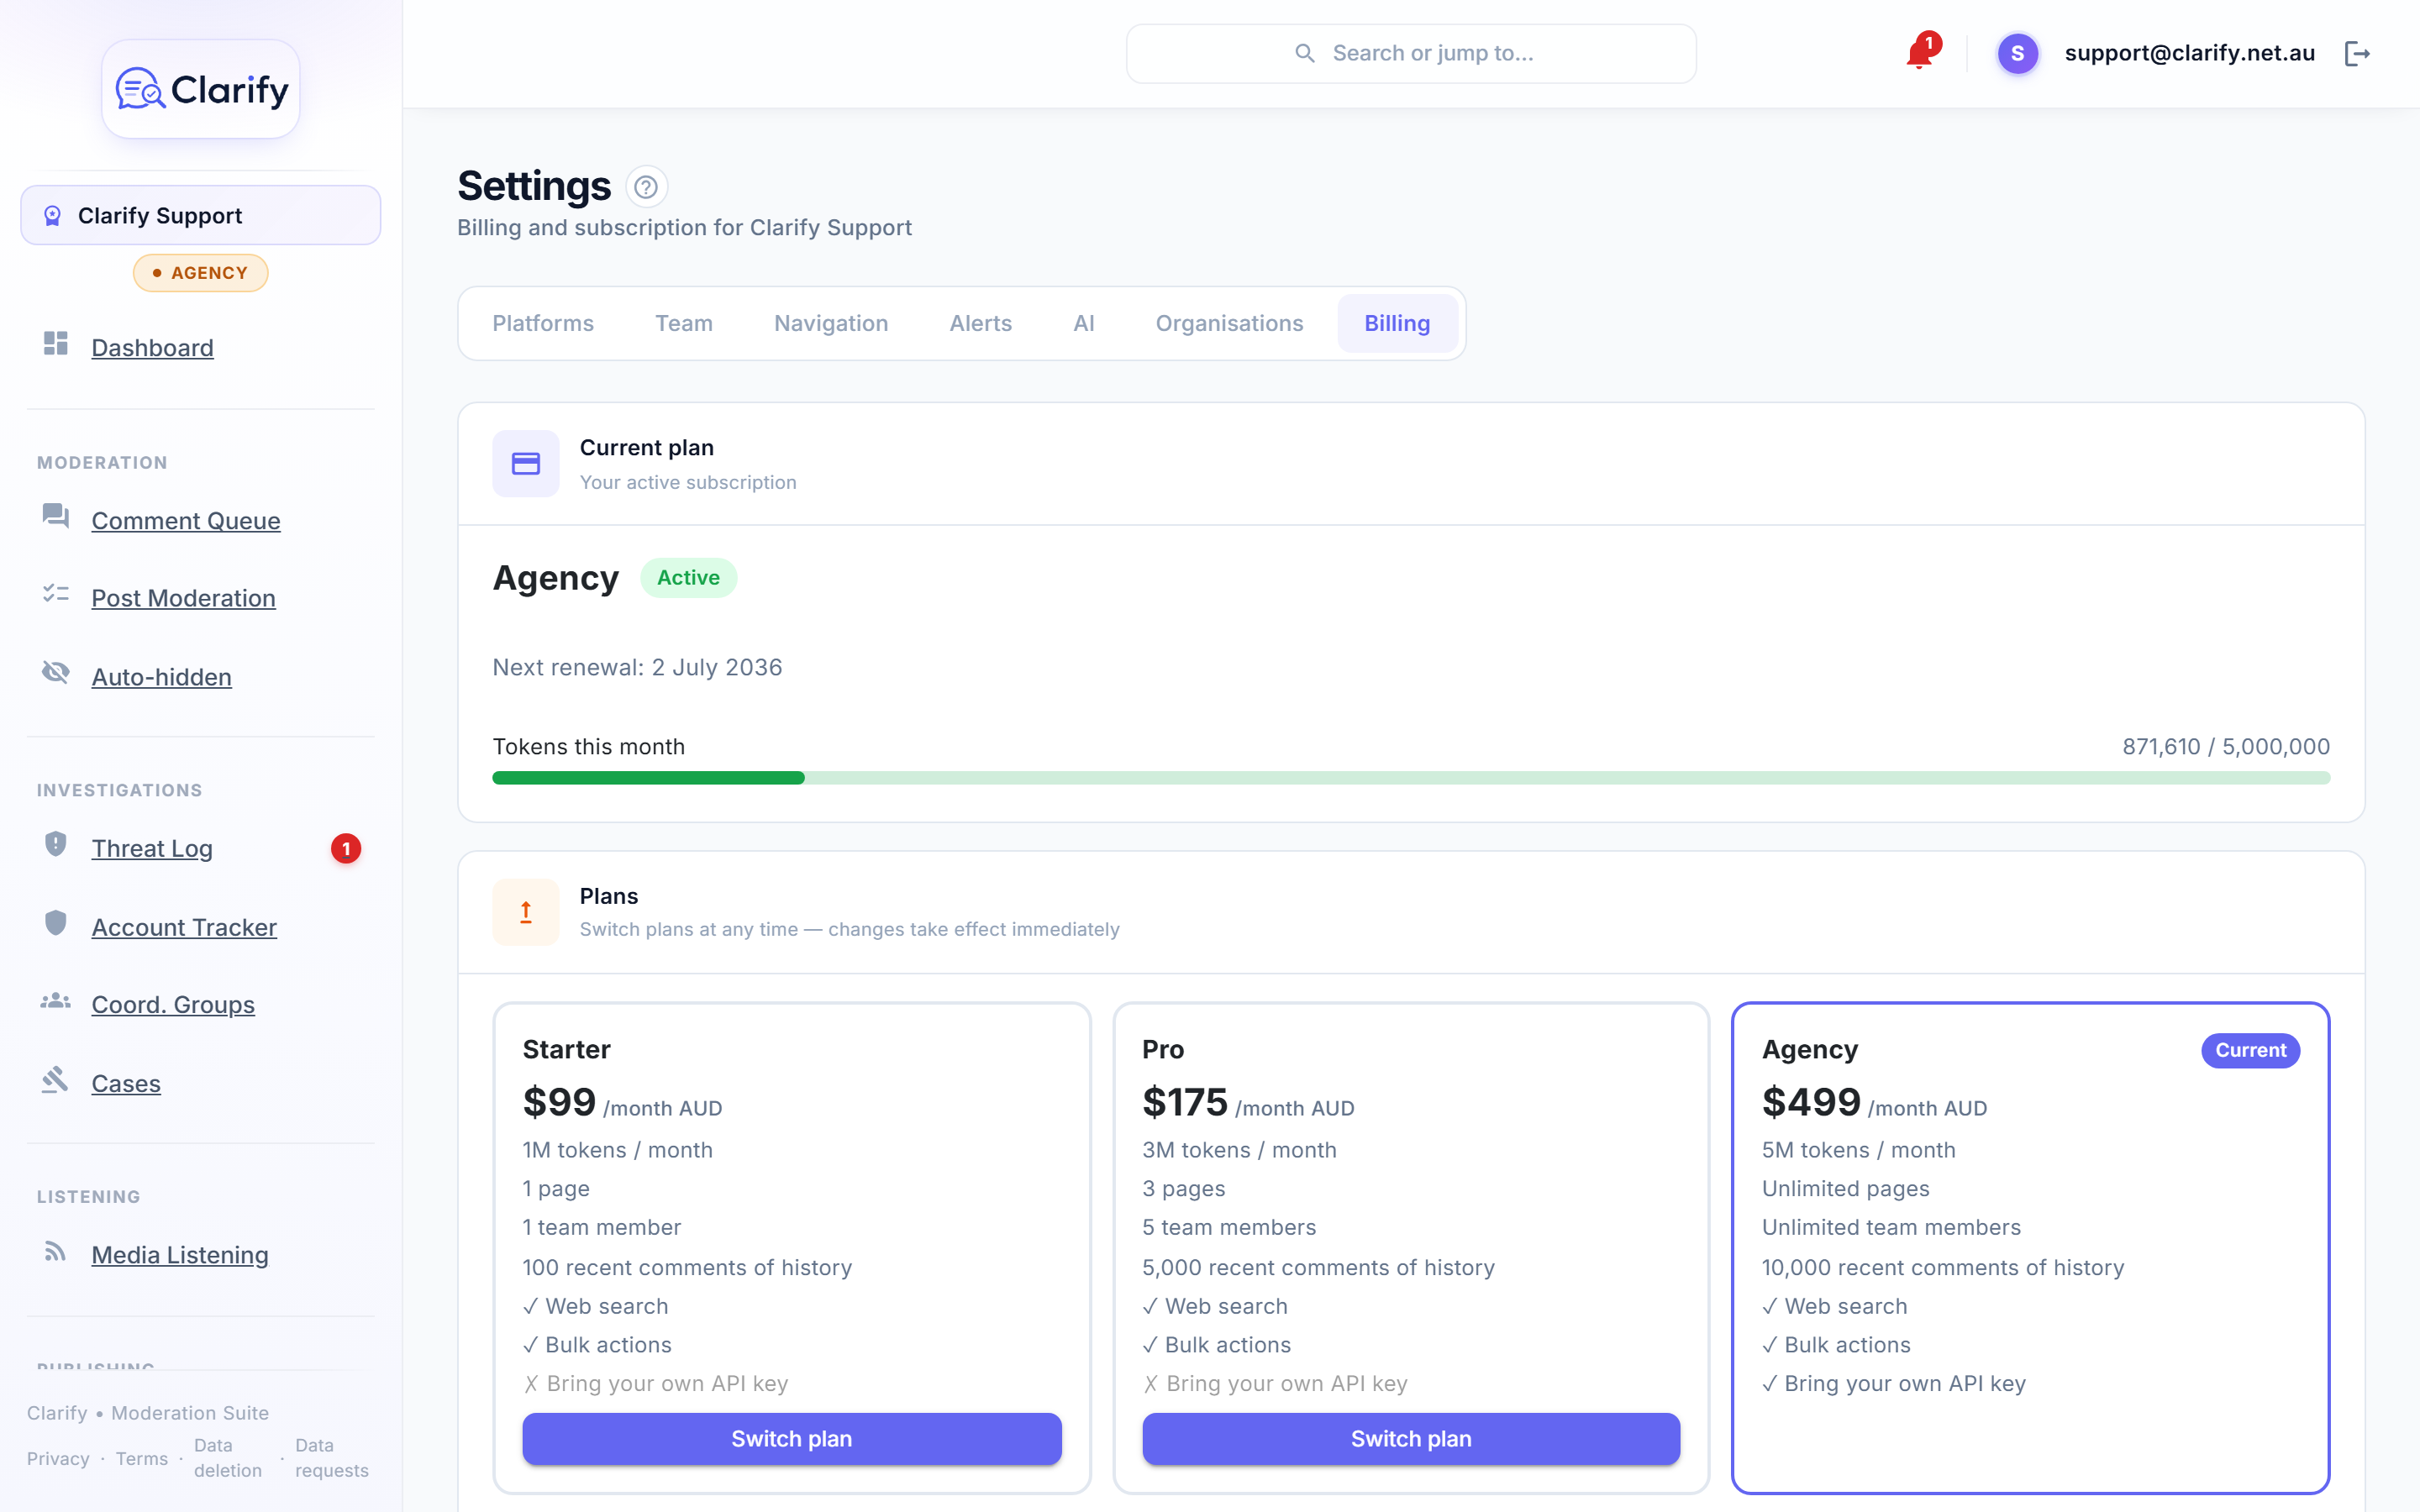Click the Current plan card icon
2420x1512 pixels.
tap(526, 464)
